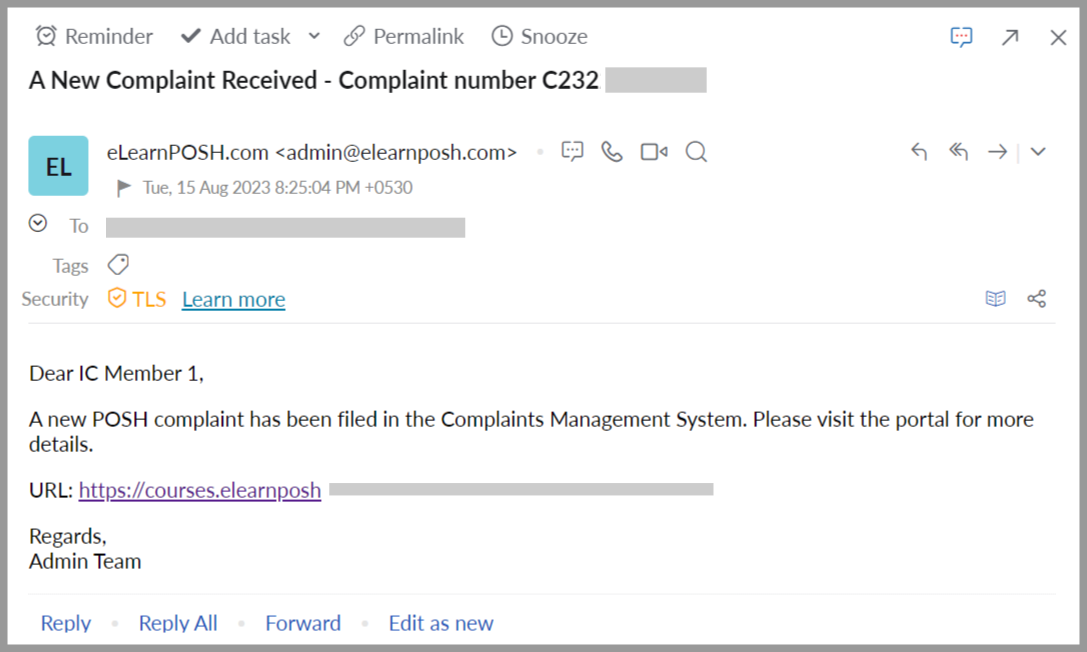Click the chat comment icon beside sender
The image size is (1087, 652).
[572, 152]
